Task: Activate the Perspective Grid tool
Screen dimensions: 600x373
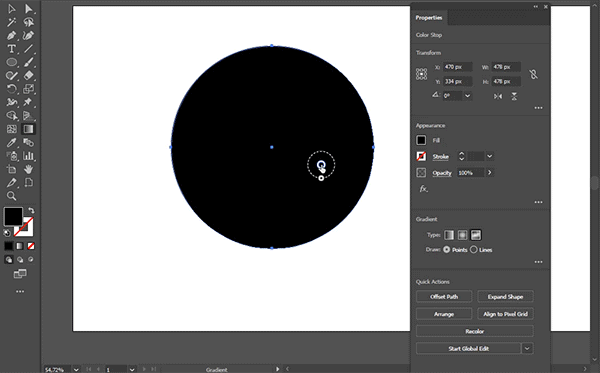Action: [x=28, y=116]
